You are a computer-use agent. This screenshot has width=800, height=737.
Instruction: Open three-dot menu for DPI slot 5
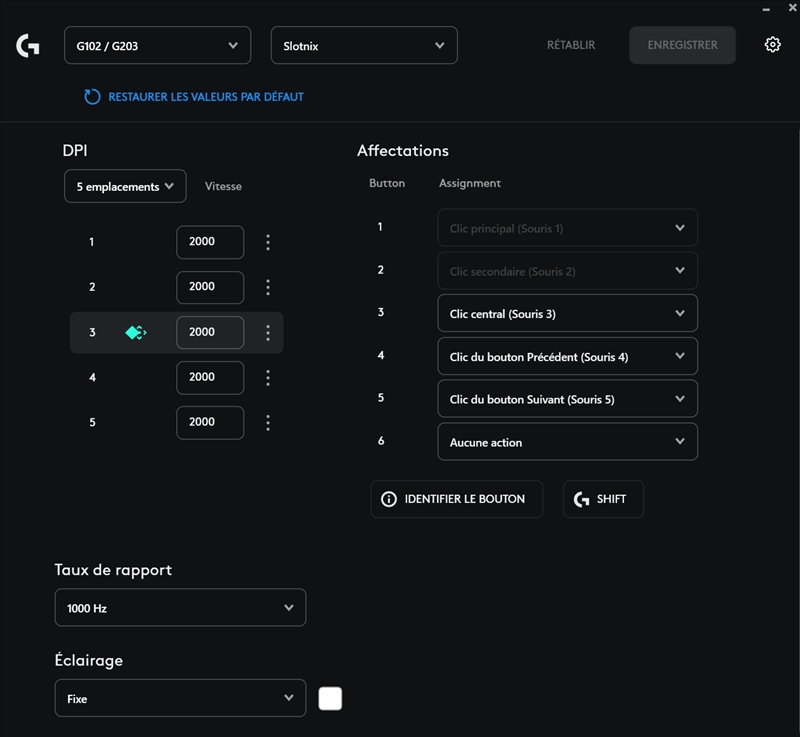pos(268,422)
